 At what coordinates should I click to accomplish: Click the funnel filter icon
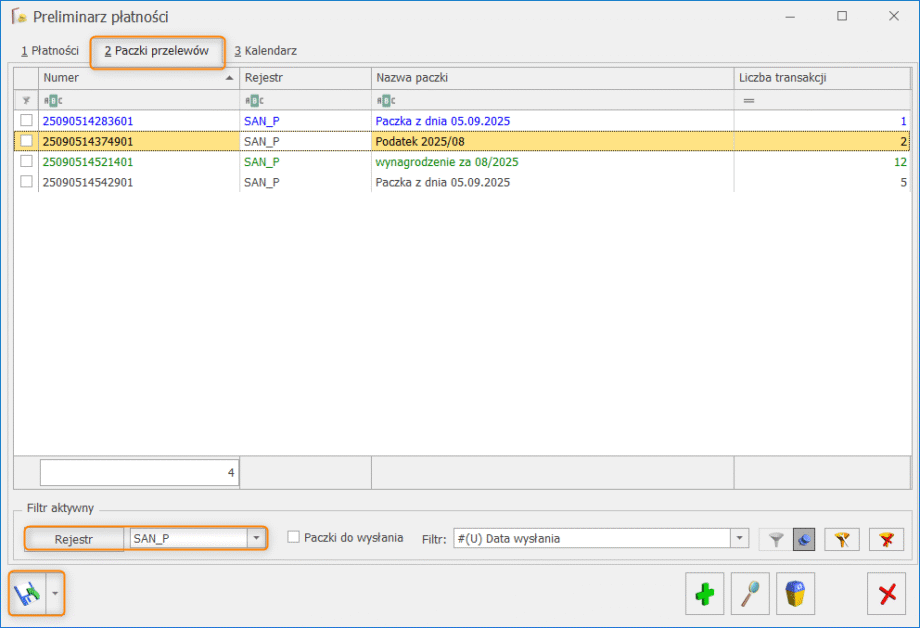[774, 539]
